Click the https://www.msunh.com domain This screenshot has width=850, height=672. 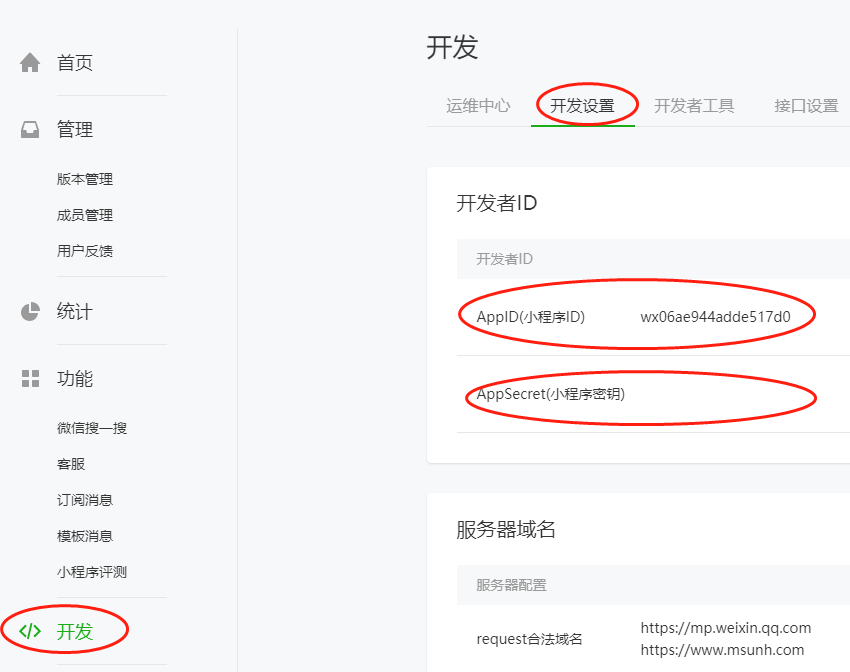(722, 650)
